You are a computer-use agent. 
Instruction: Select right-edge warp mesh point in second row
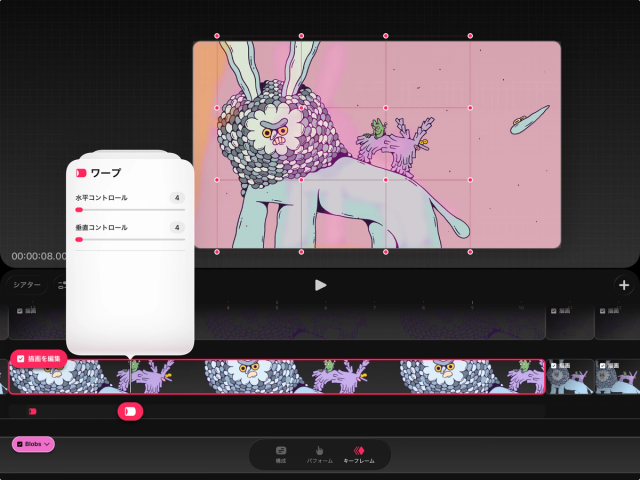point(470,108)
